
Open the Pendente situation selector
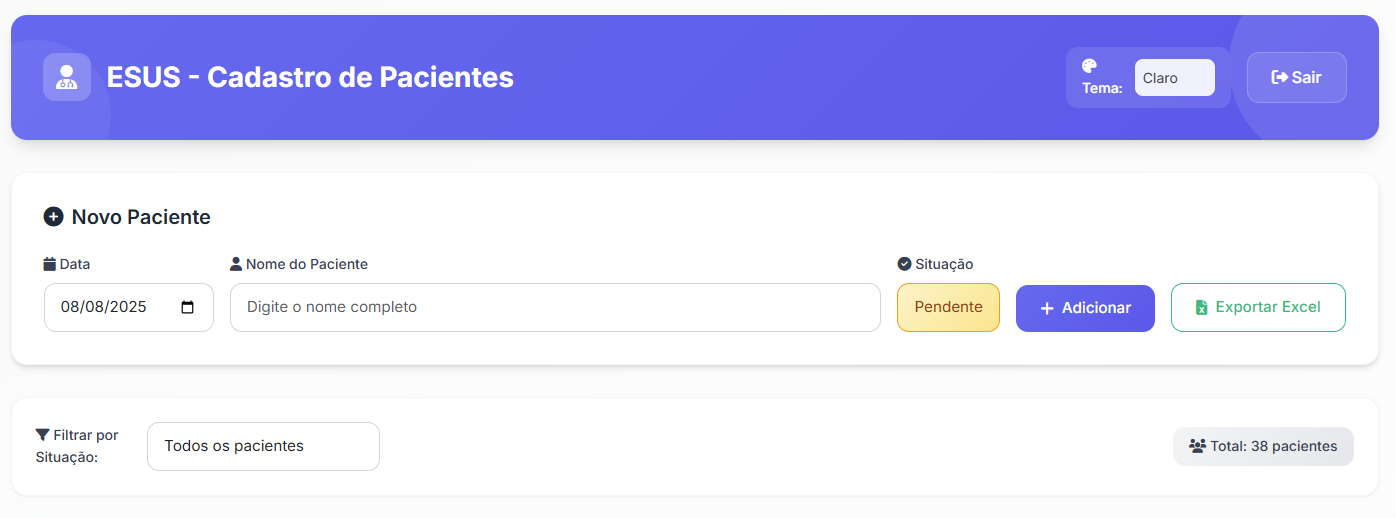pyautogui.click(x=948, y=307)
